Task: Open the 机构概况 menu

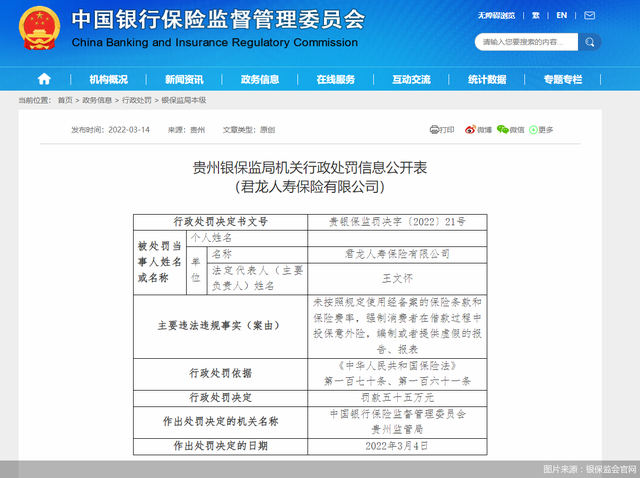Action: (x=109, y=79)
